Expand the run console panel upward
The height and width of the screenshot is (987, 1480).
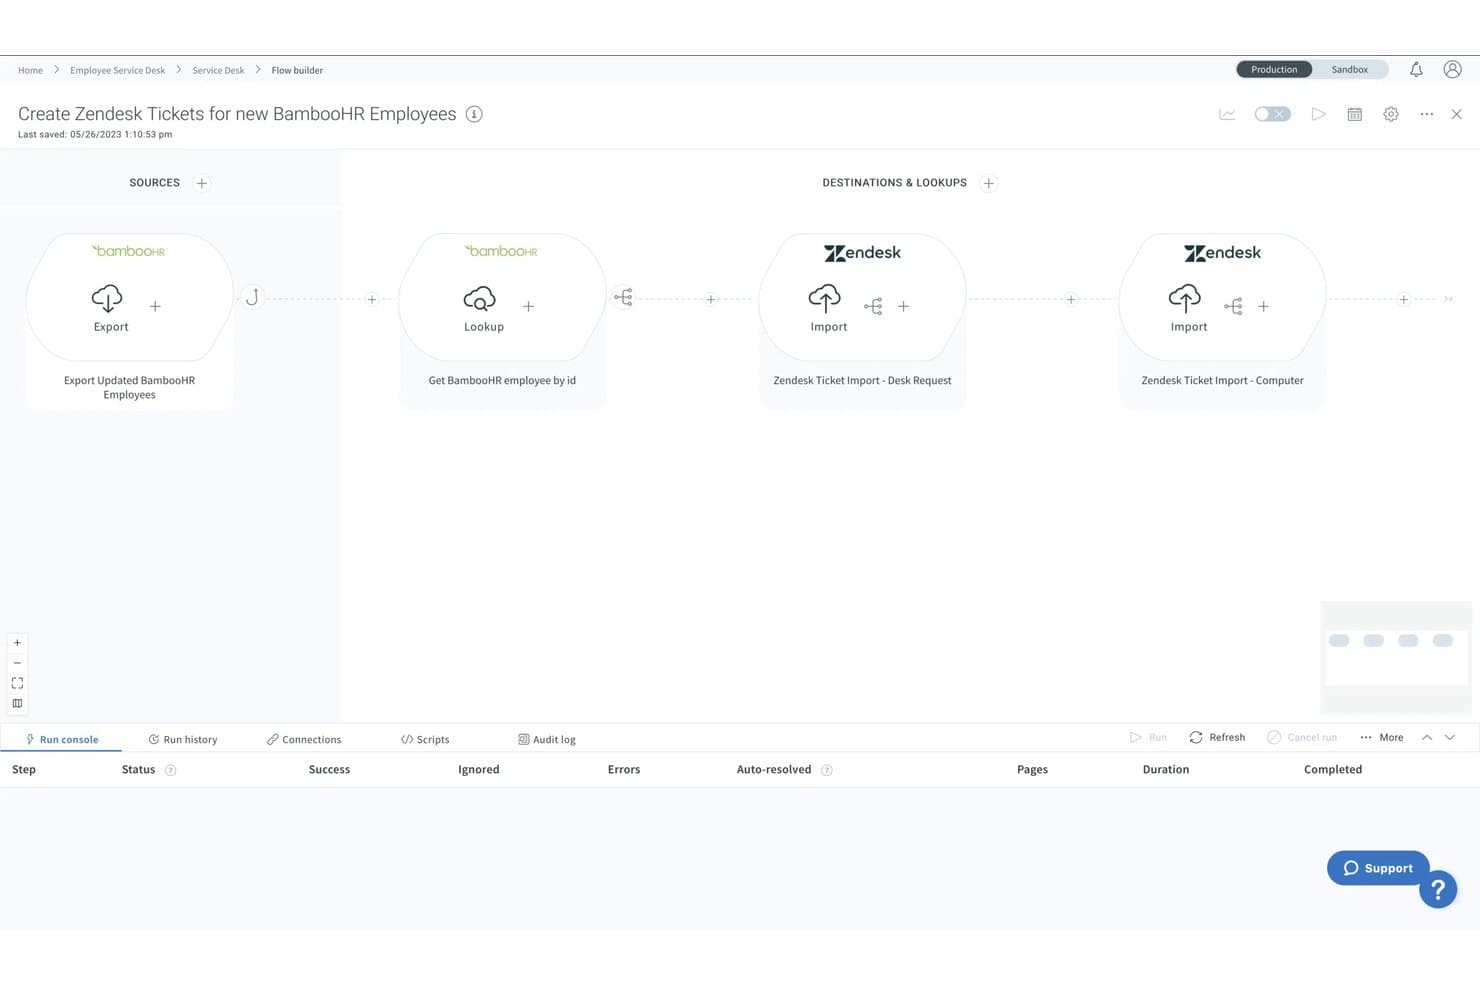[x=1427, y=737]
